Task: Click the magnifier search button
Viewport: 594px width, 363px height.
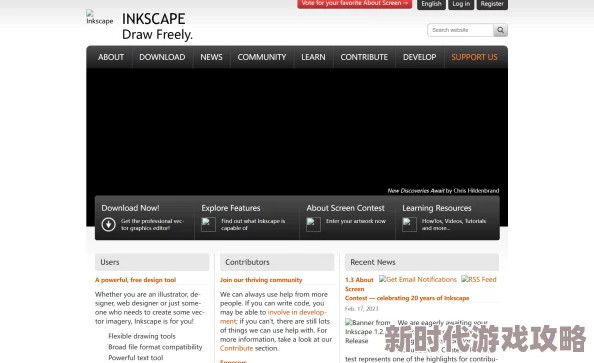Action: point(500,30)
